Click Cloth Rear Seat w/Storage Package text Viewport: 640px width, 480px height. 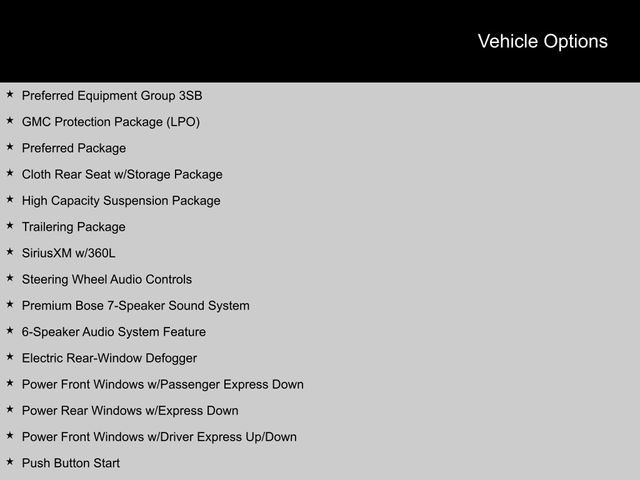122,174
